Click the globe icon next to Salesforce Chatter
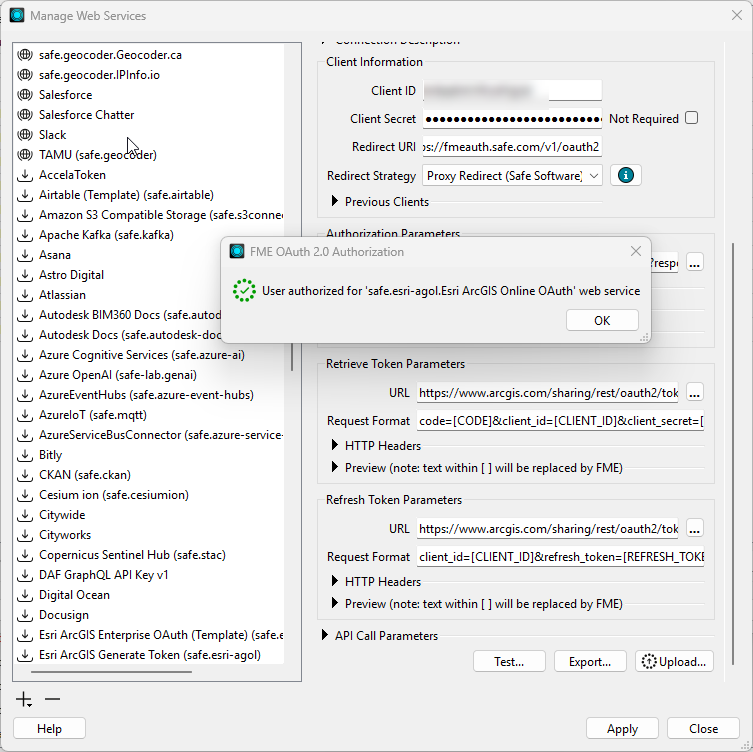 [25, 115]
